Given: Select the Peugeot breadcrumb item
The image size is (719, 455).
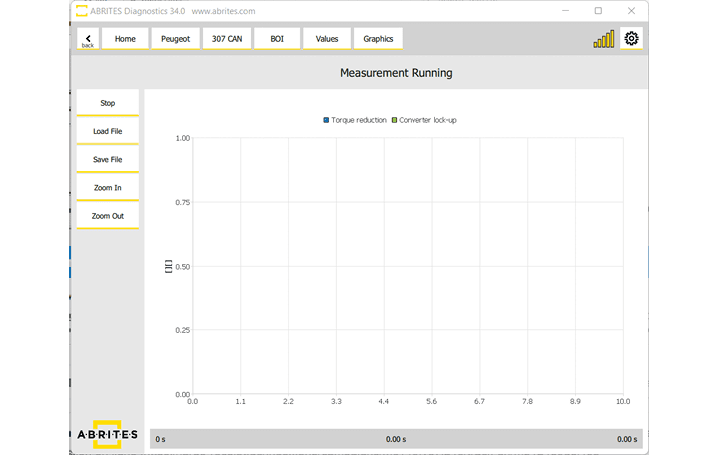Looking at the screenshot, I should coord(175,39).
